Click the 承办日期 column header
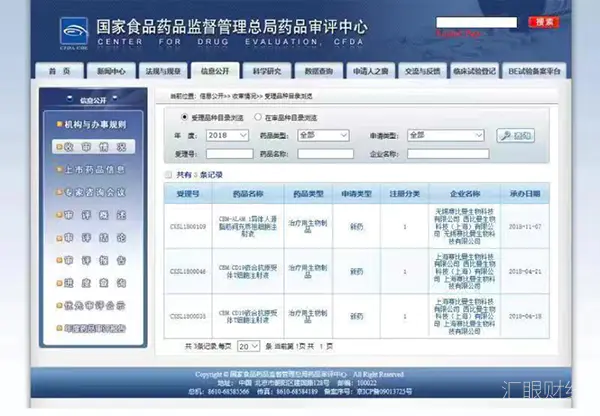This screenshot has width=600, height=416. pos(525,194)
